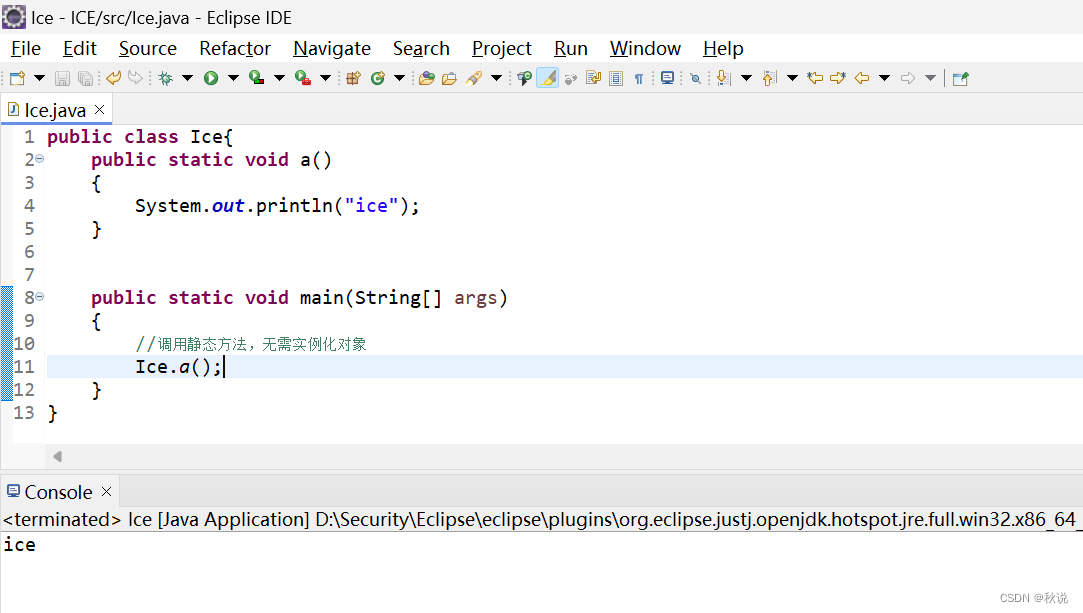This screenshot has width=1083, height=613.
Task: Click the editor horizontal scrollbar left arrow
Action: [x=57, y=456]
